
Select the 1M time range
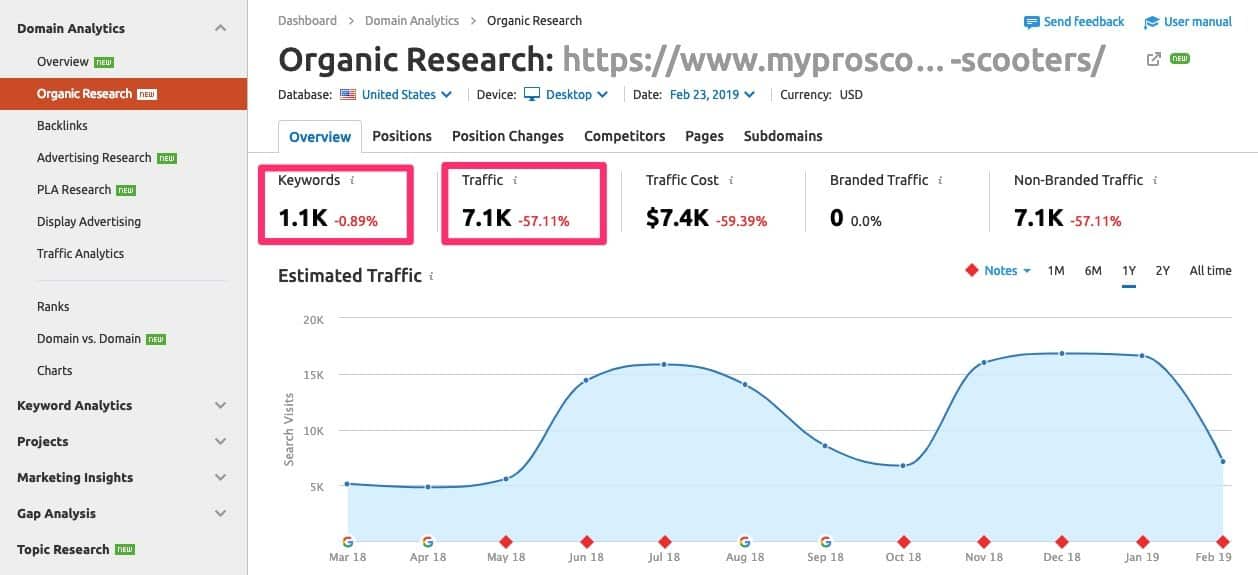point(1056,270)
